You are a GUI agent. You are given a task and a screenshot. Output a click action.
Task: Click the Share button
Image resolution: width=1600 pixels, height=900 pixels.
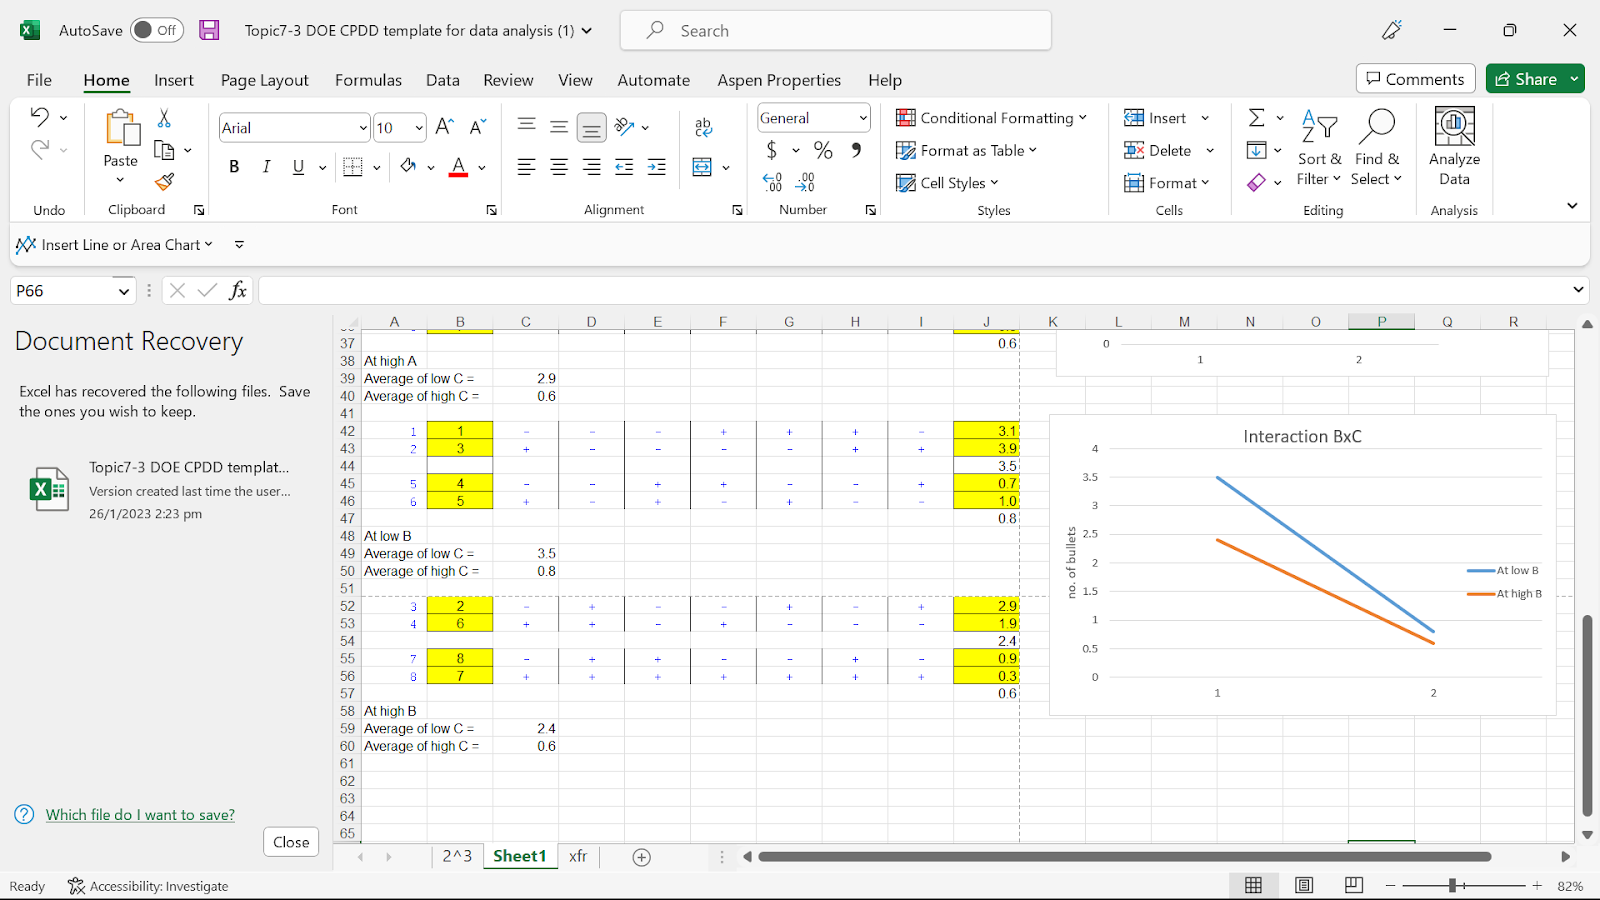[x=1526, y=79]
